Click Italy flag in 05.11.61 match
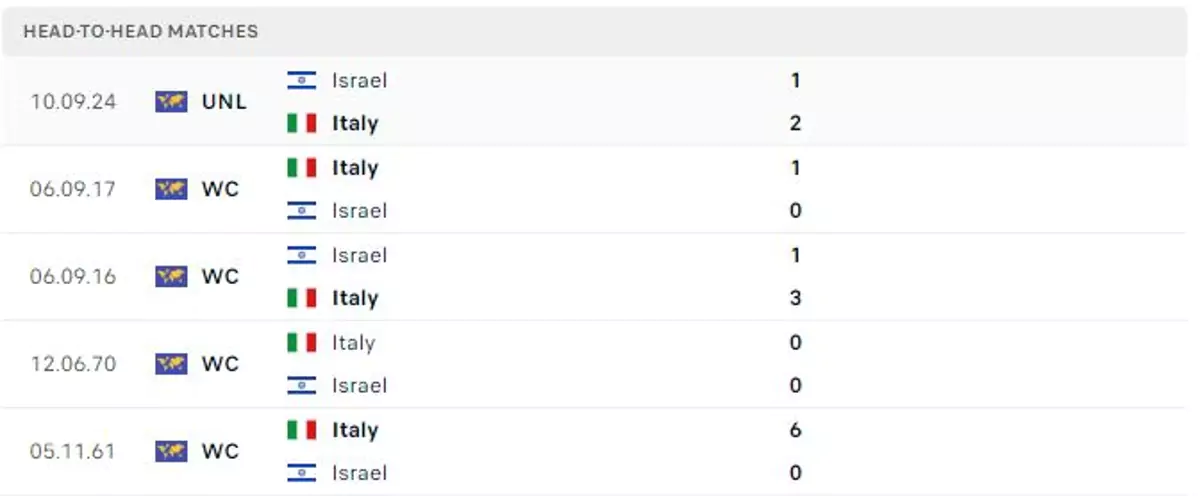Viewport: 1200px width, 496px height. pos(301,430)
